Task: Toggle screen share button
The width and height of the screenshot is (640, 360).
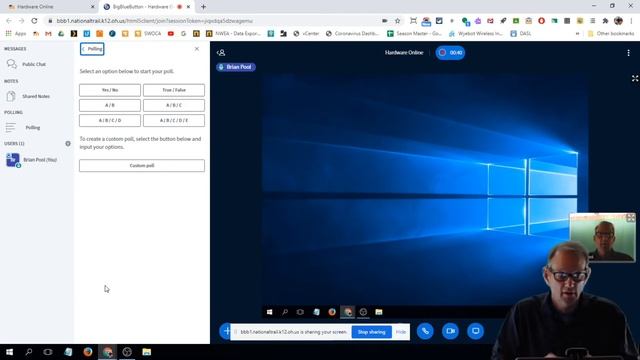Action: [x=476, y=331]
